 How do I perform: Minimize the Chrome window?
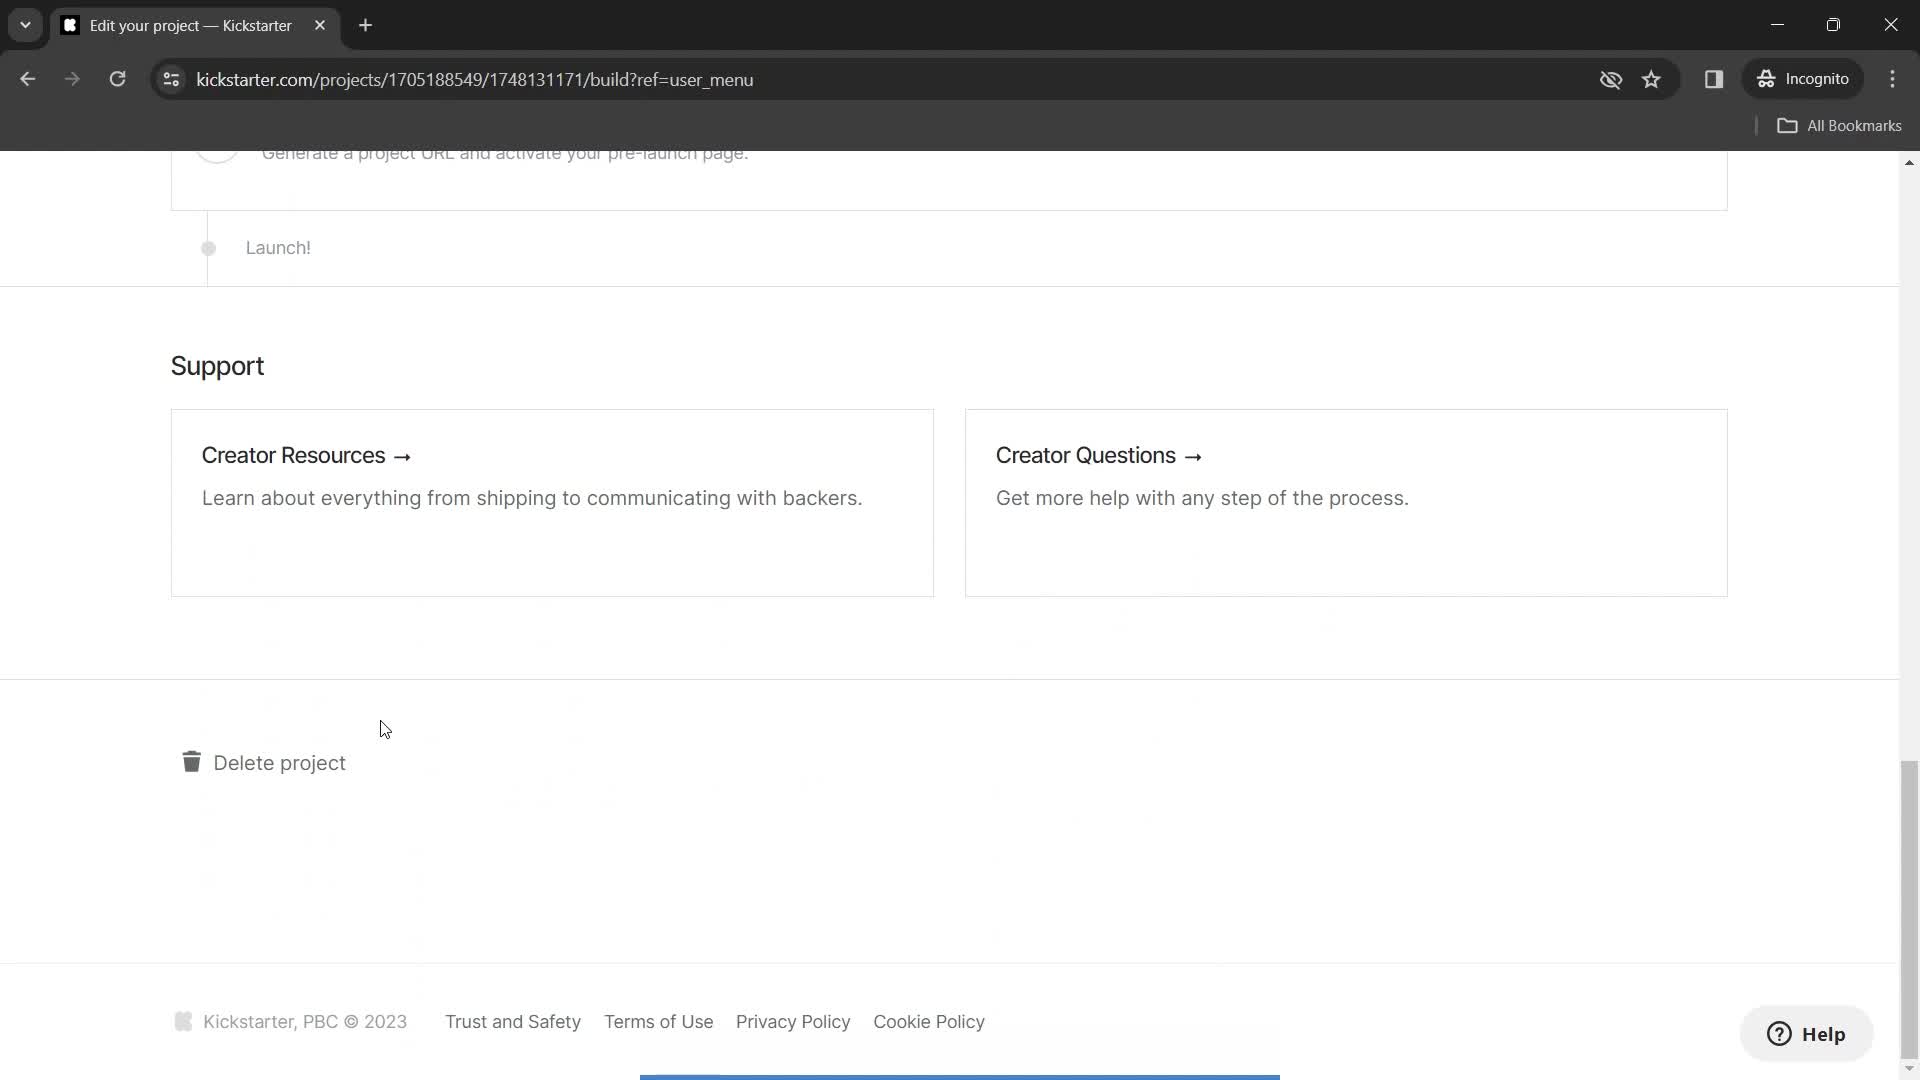click(1777, 25)
